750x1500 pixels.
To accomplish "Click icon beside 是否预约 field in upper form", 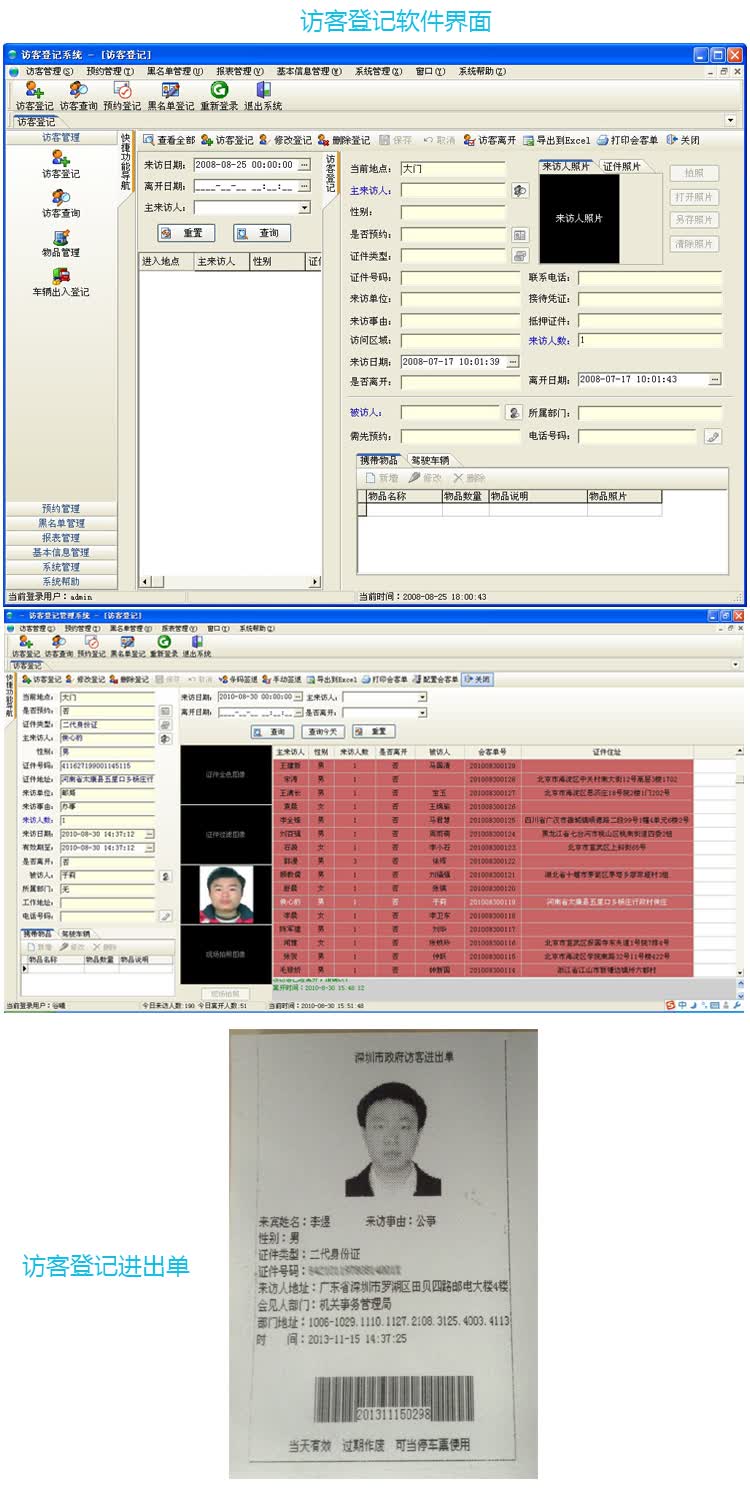I will point(520,235).
